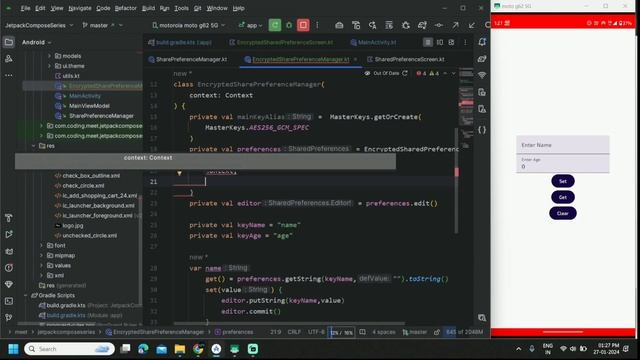Click the CRLF line separator status
The height and width of the screenshot is (360, 640).
[x=294, y=332]
